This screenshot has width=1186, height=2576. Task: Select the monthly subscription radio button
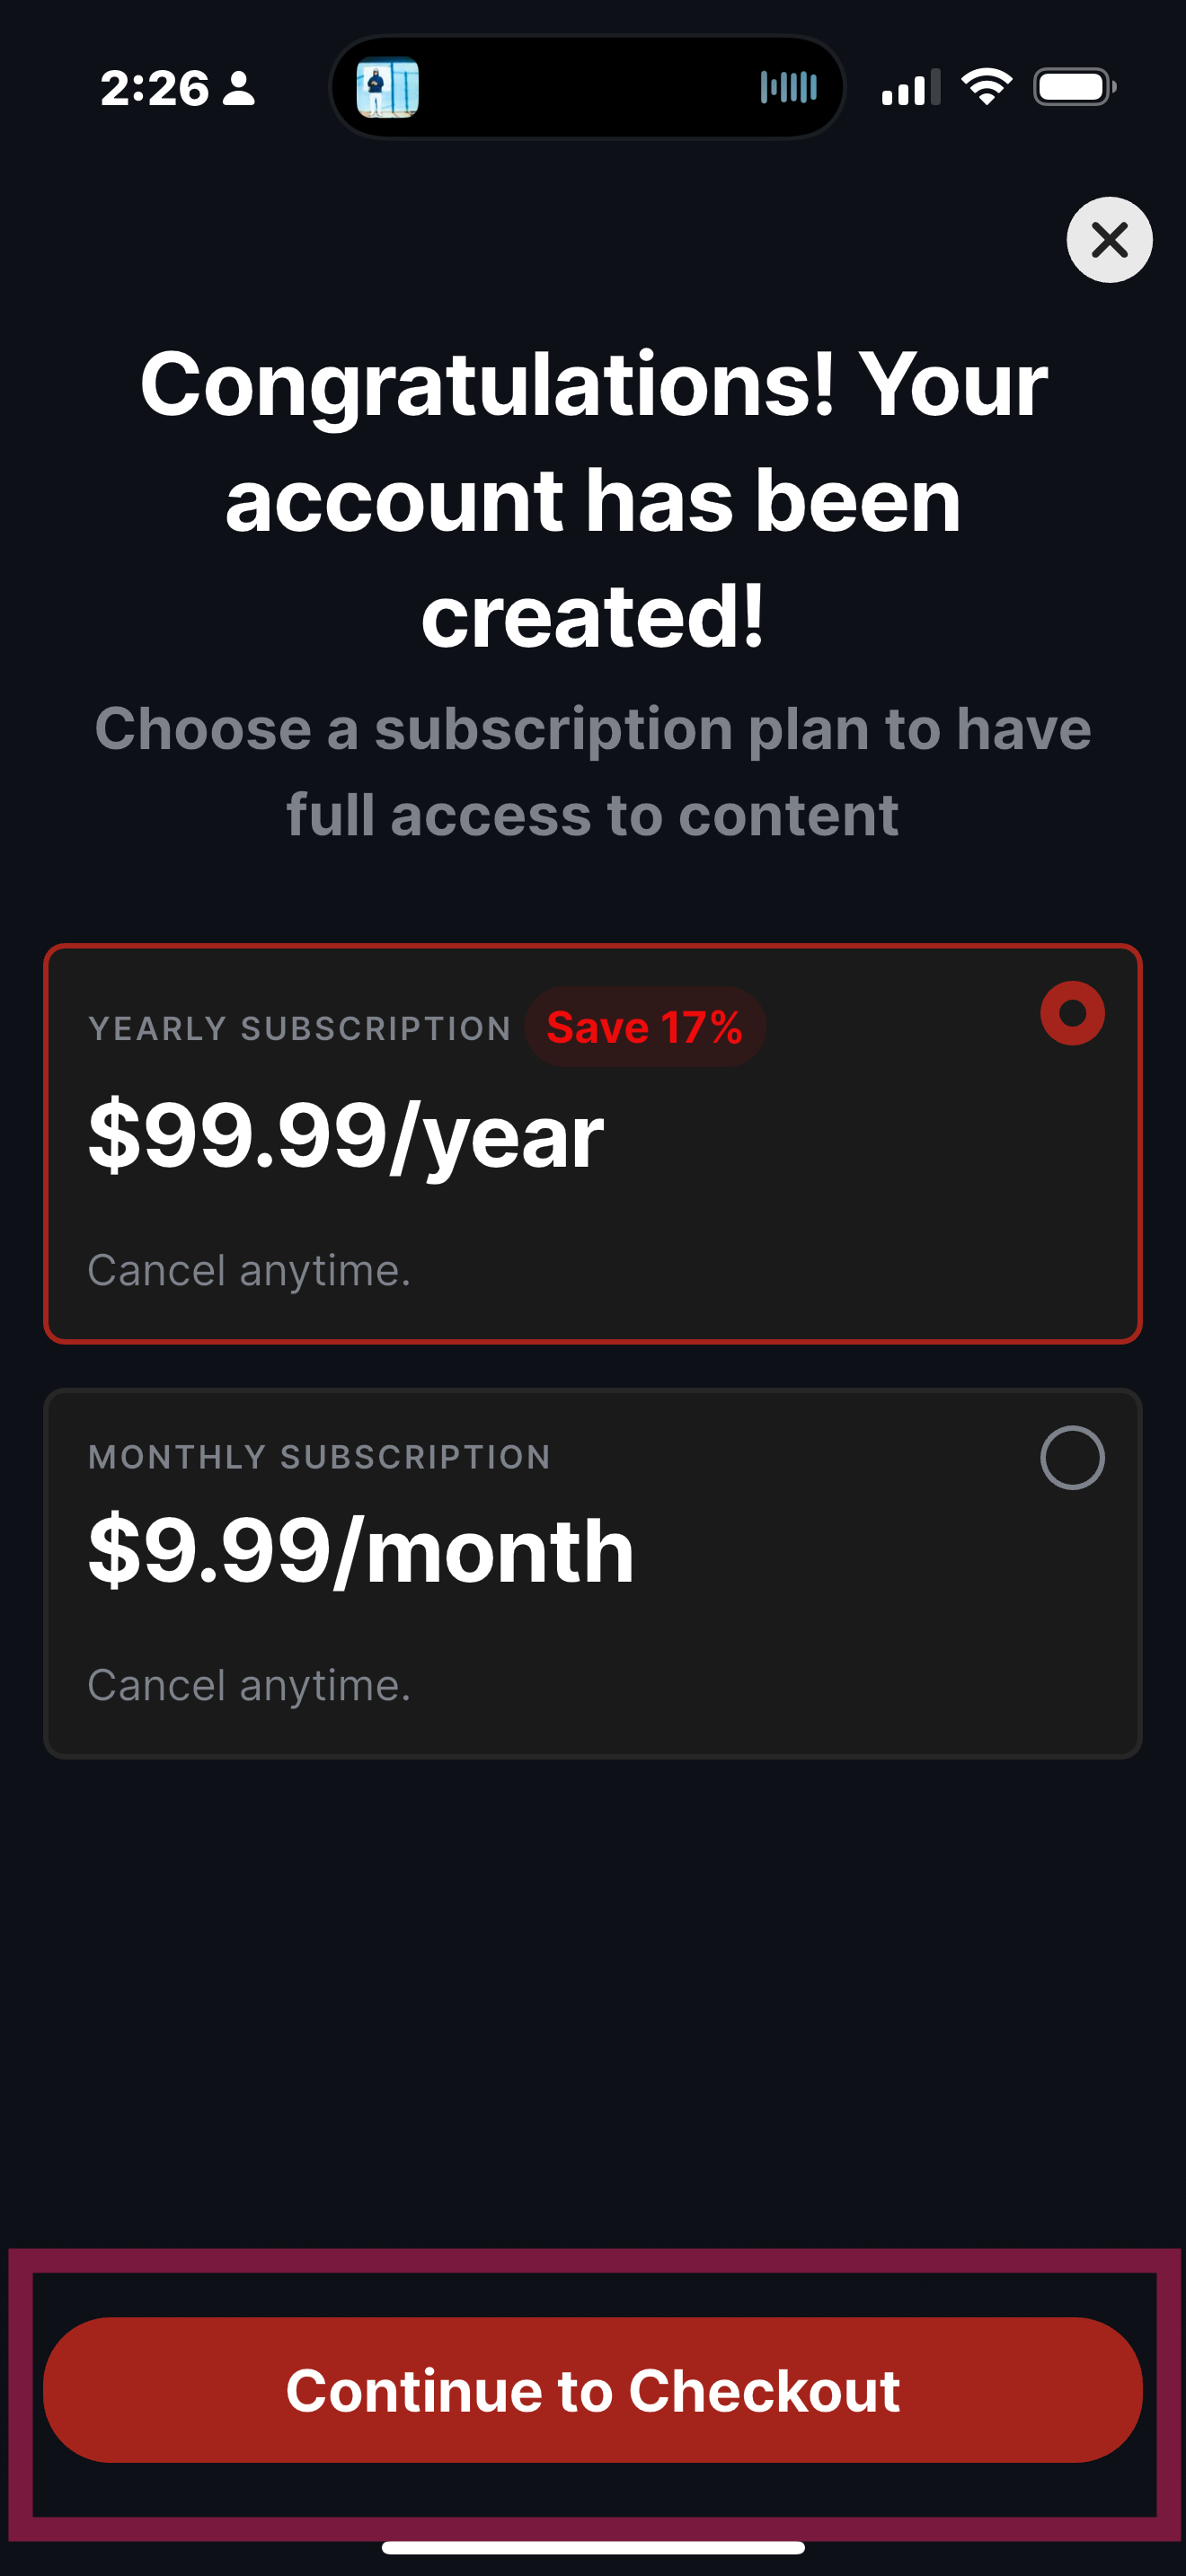[x=1072, y=1457]
